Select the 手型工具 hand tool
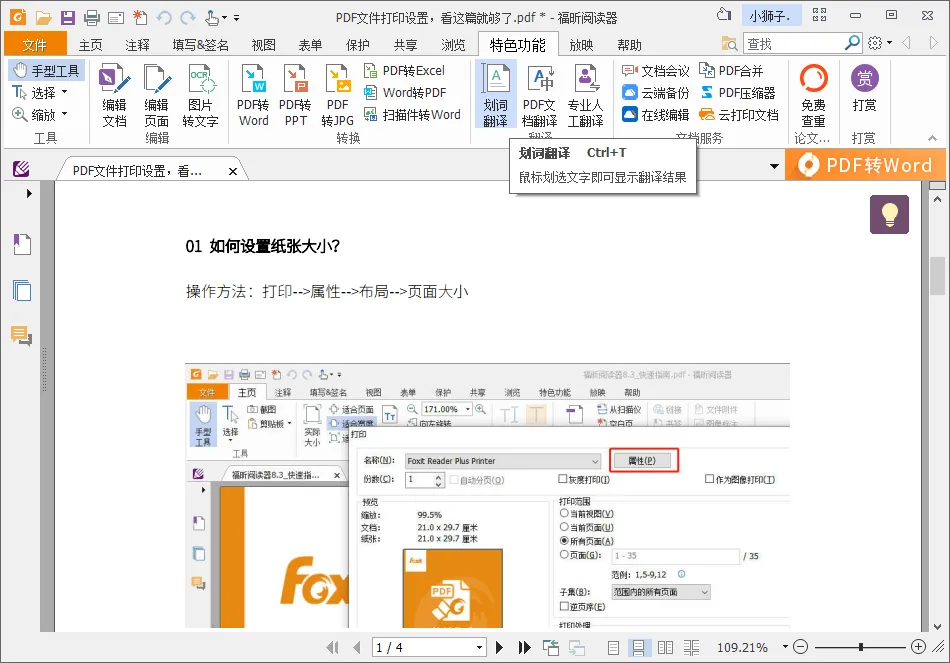950x663 pixels. [47, 71]
